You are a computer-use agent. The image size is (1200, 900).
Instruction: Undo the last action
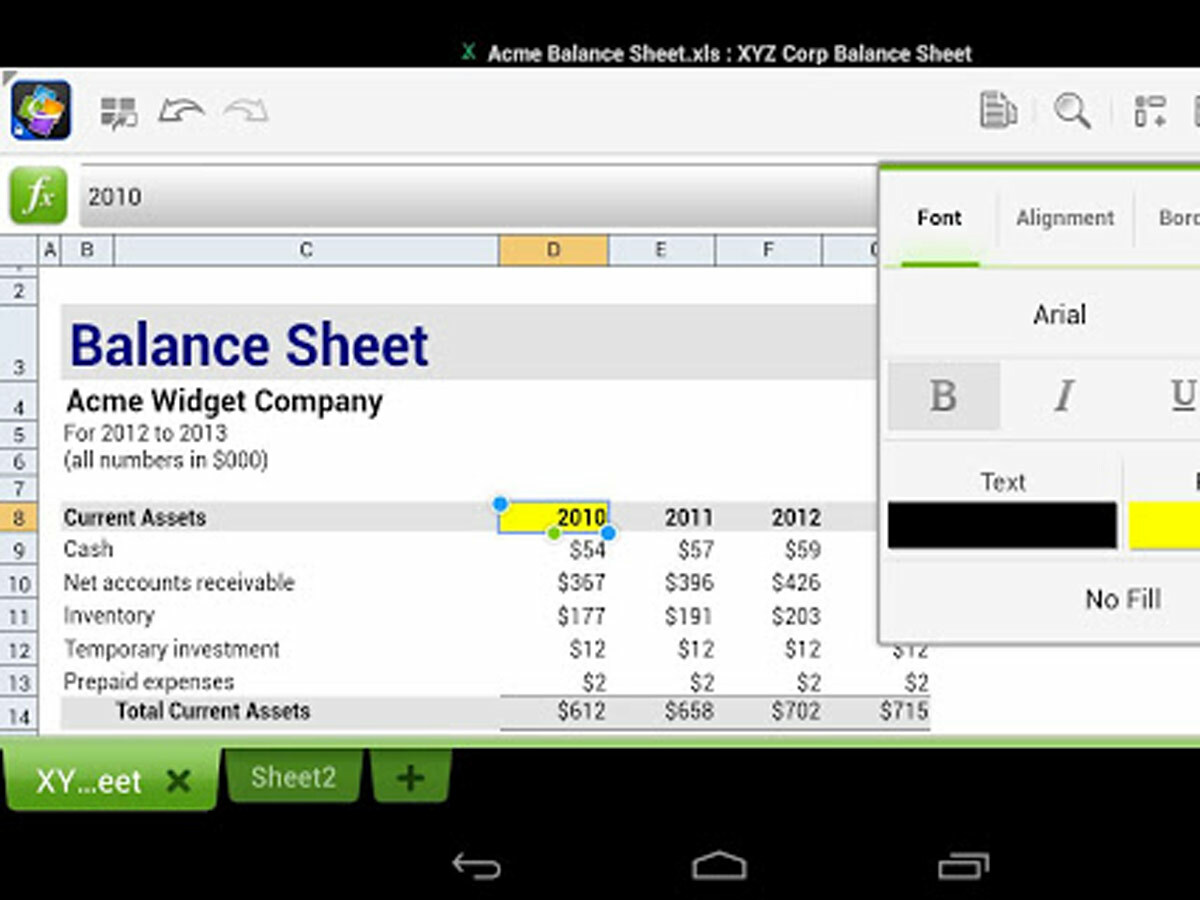[181, 110]
